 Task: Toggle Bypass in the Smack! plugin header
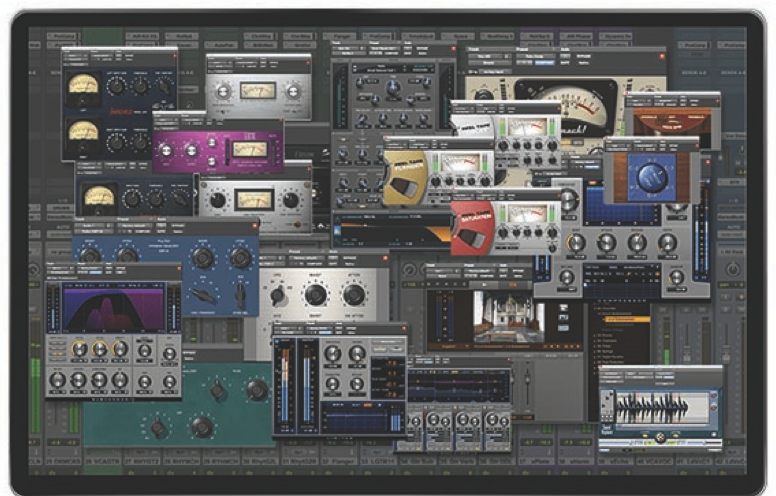583,56
